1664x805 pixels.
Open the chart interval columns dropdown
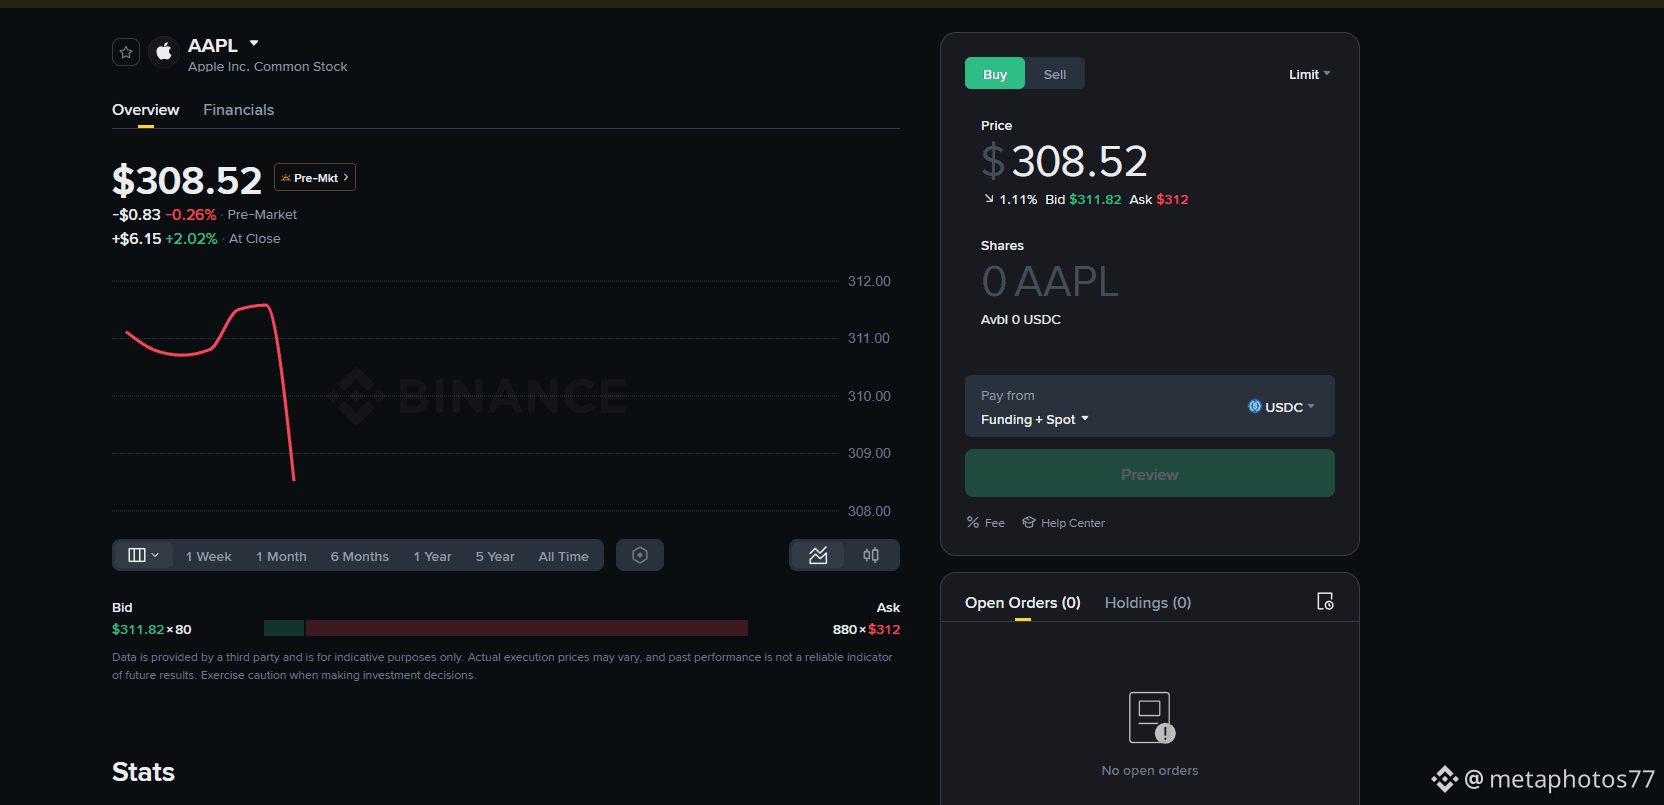coord(144,555)
